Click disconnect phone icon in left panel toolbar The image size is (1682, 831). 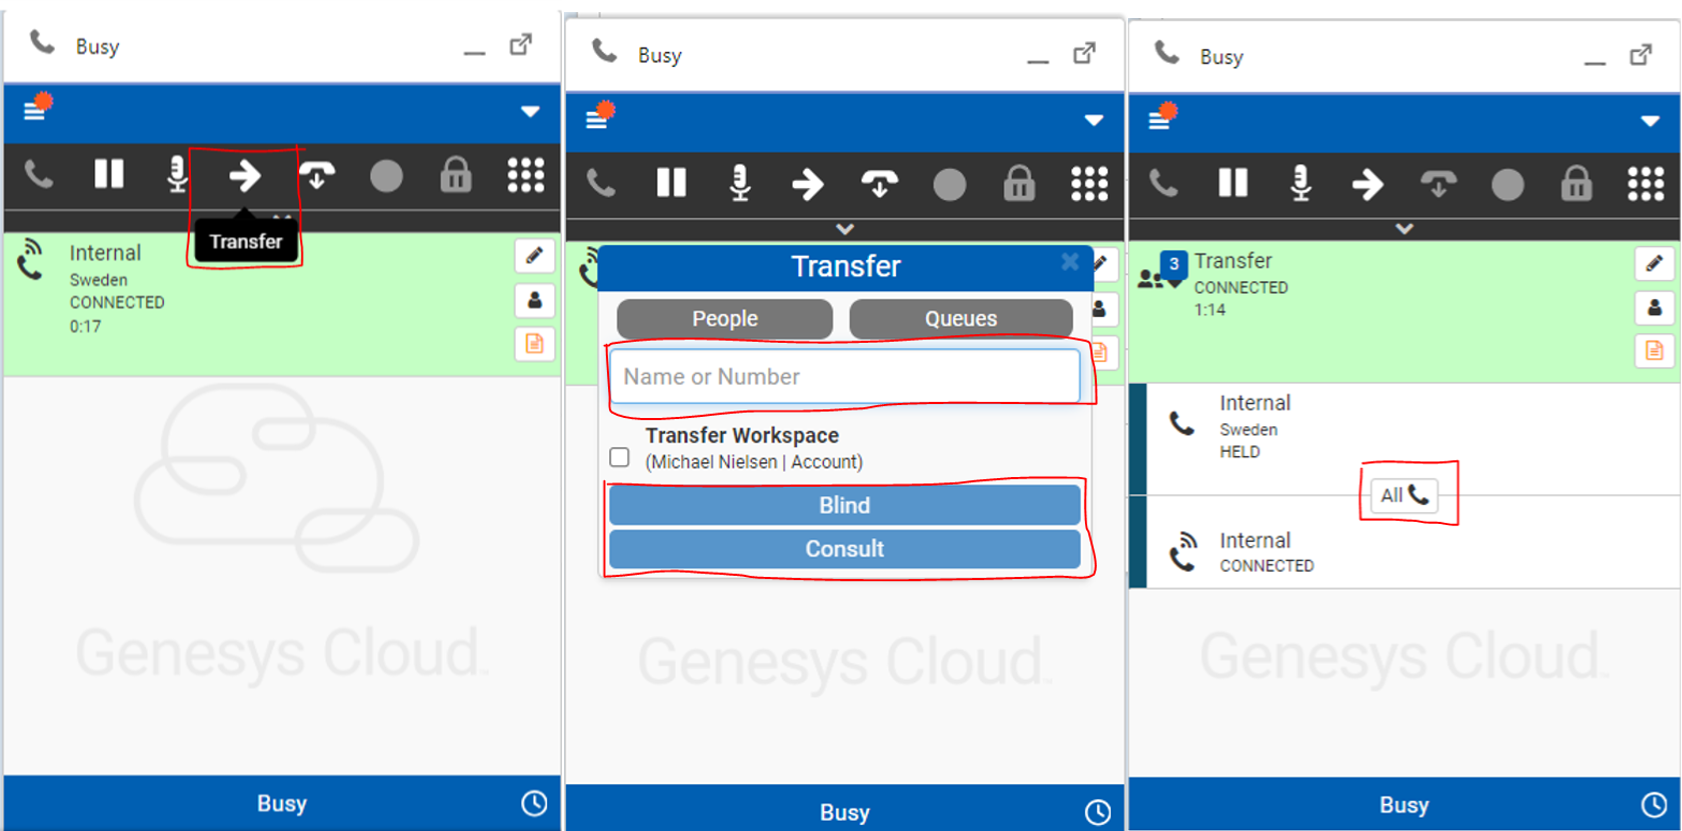(38, 175)
